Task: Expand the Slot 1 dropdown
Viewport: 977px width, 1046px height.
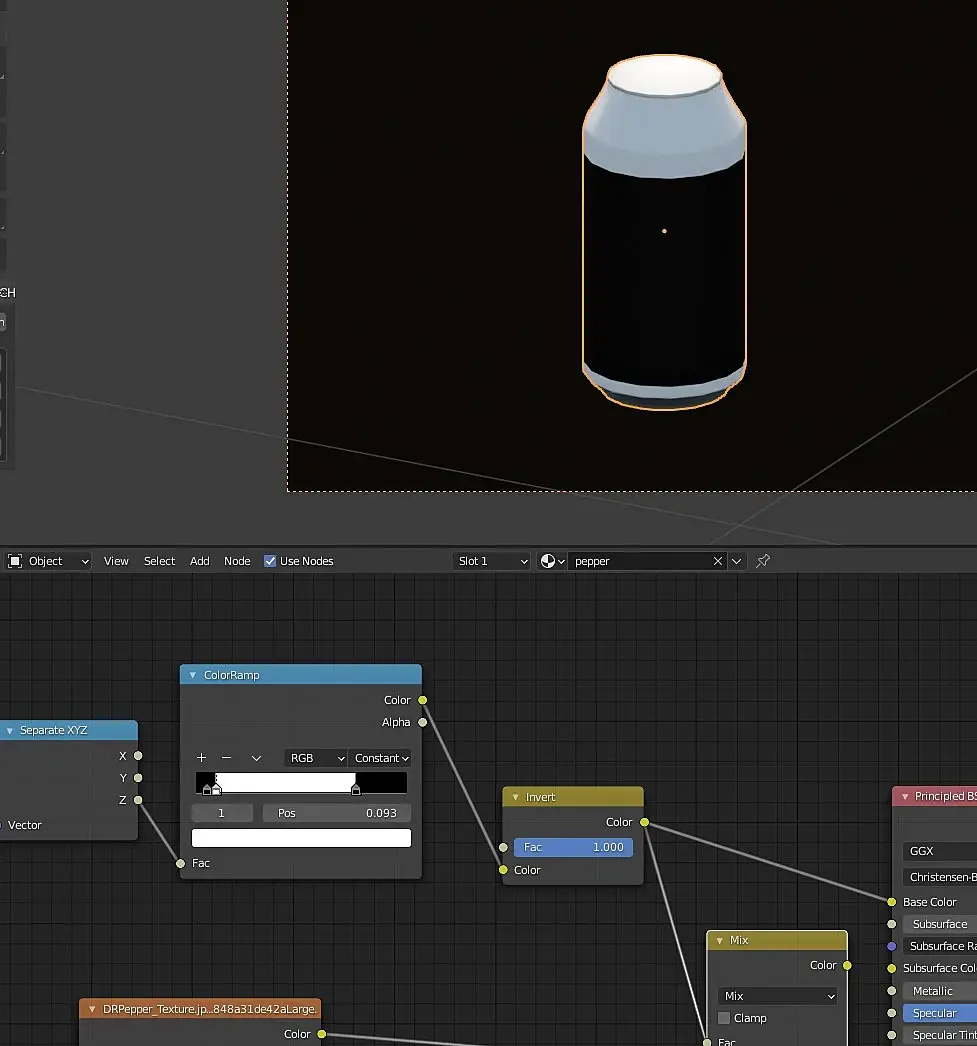Action: pos(491,561)
